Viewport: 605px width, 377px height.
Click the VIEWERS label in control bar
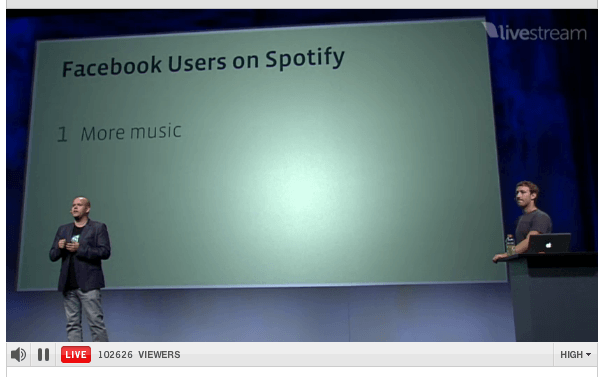(159, 355)
